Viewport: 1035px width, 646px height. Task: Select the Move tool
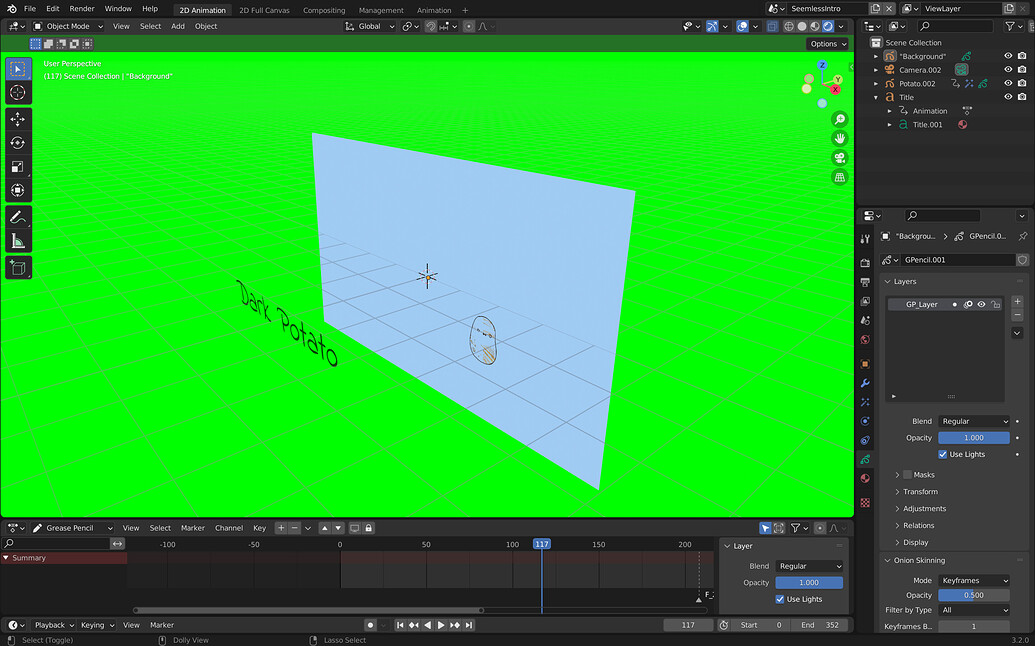pos(16,118)
